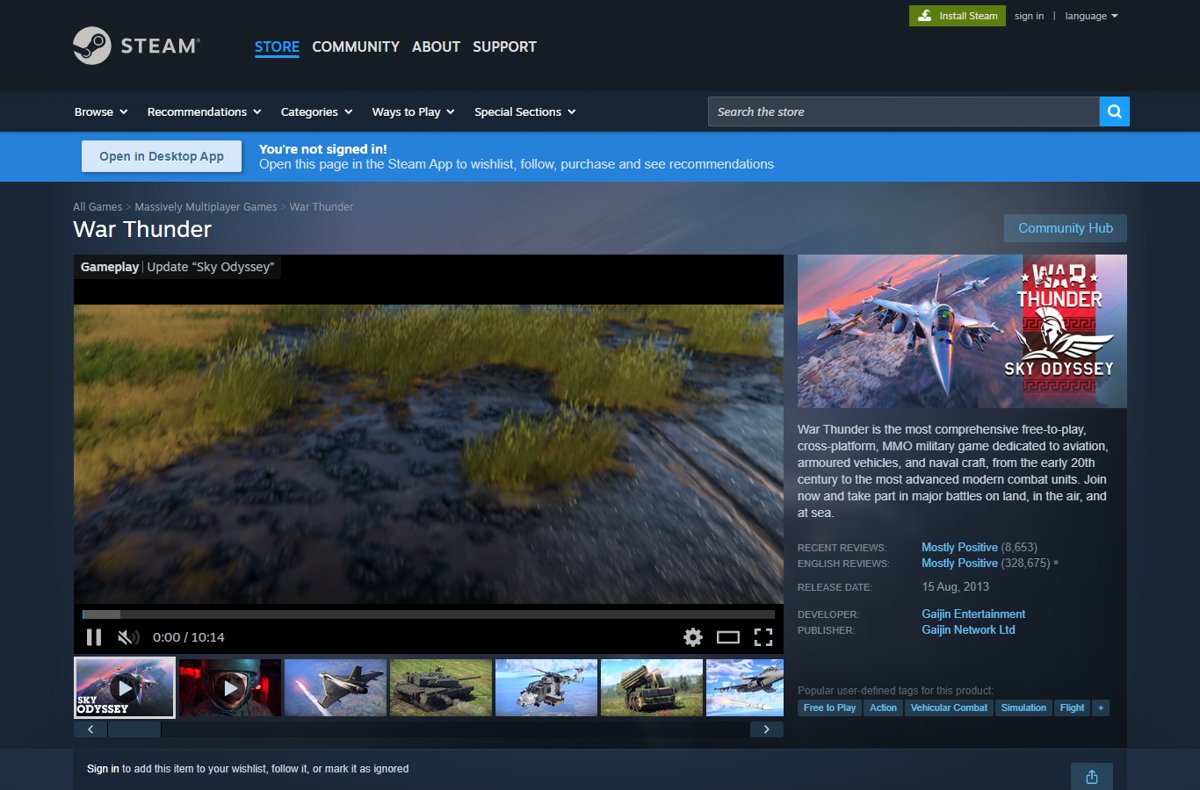Open the COMMUNITY tab

pos(355,47)
